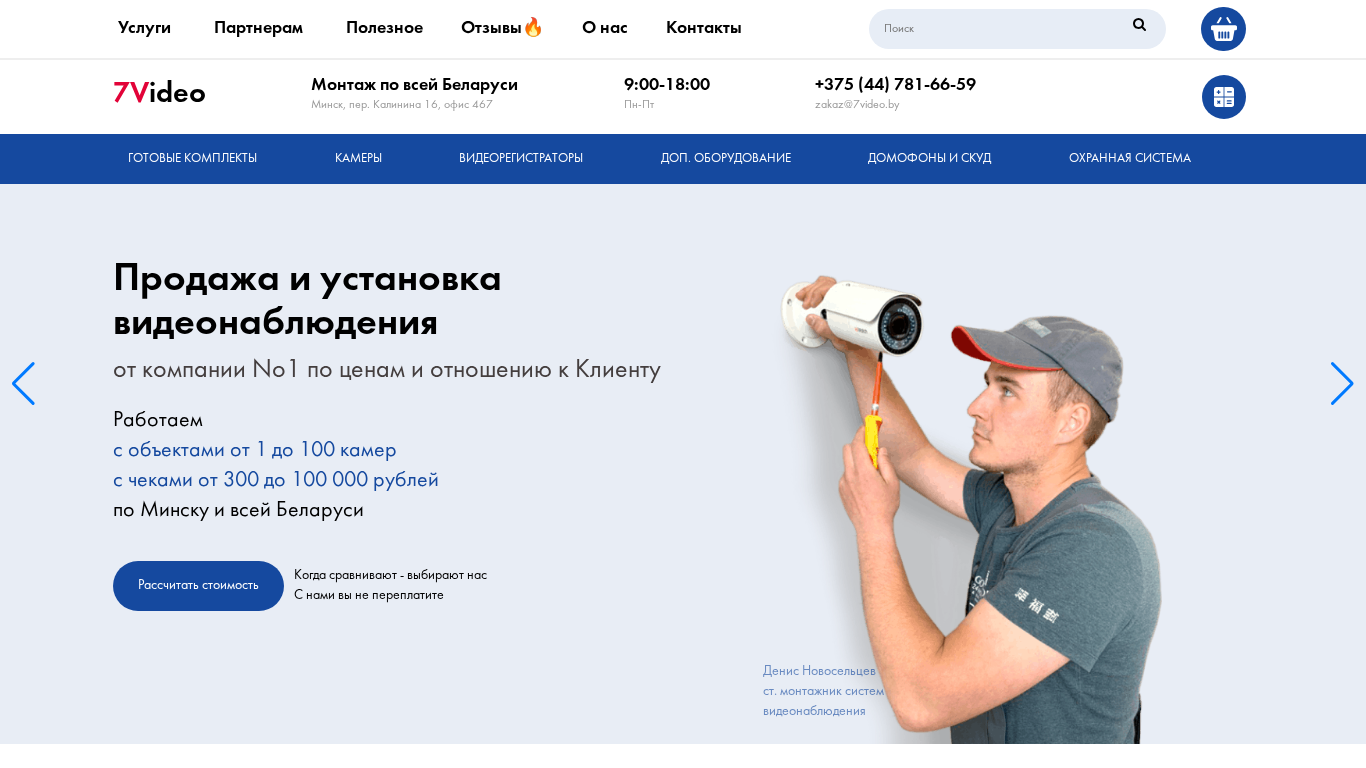Screen dimensions: 1366x768
Task: Open the shopping basket icon
Action: coord(1223,29)
